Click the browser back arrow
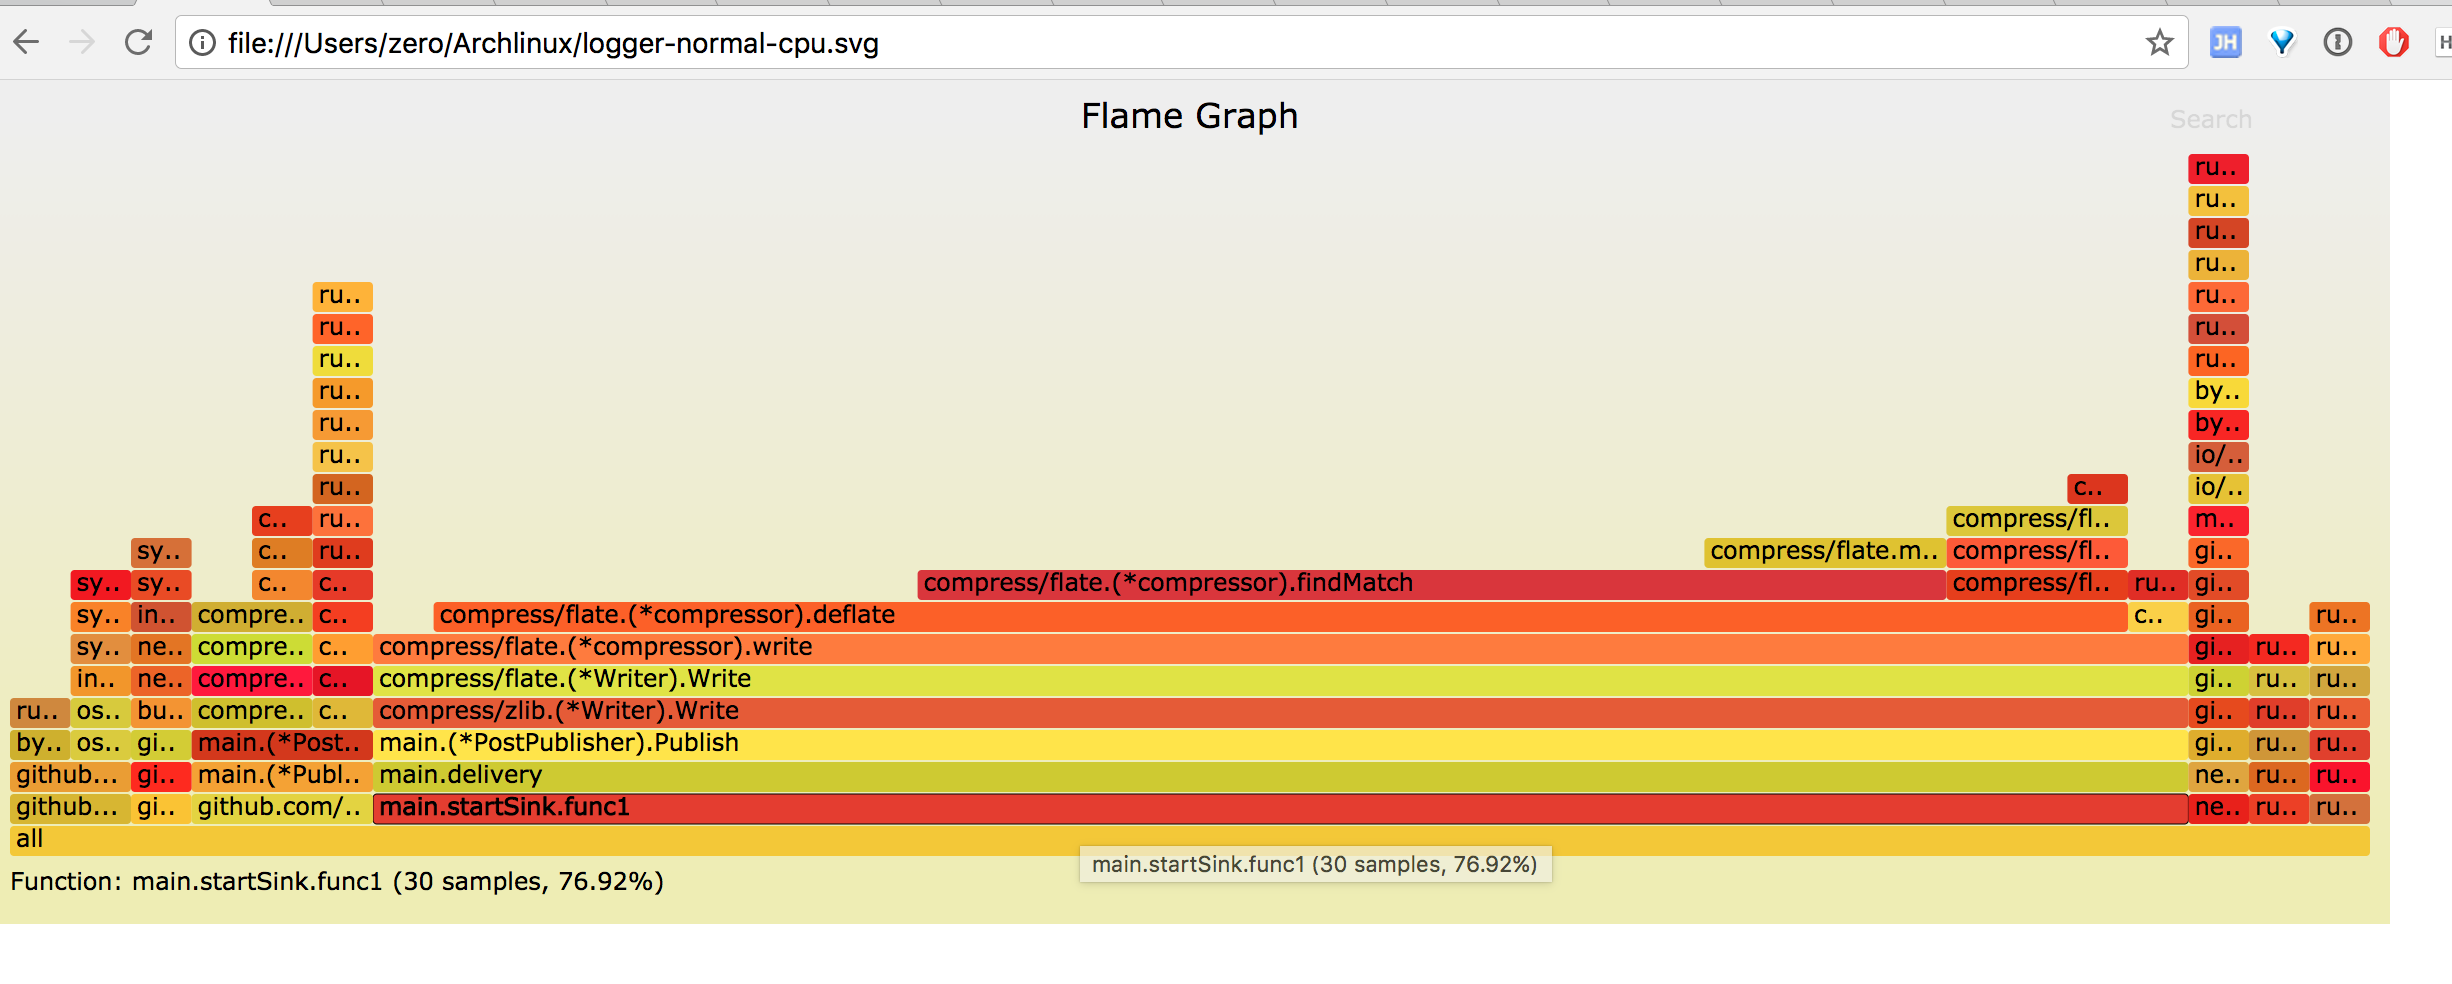Image resolution: width=2452 pixels, height=984 pixels. tap(27, 42)
